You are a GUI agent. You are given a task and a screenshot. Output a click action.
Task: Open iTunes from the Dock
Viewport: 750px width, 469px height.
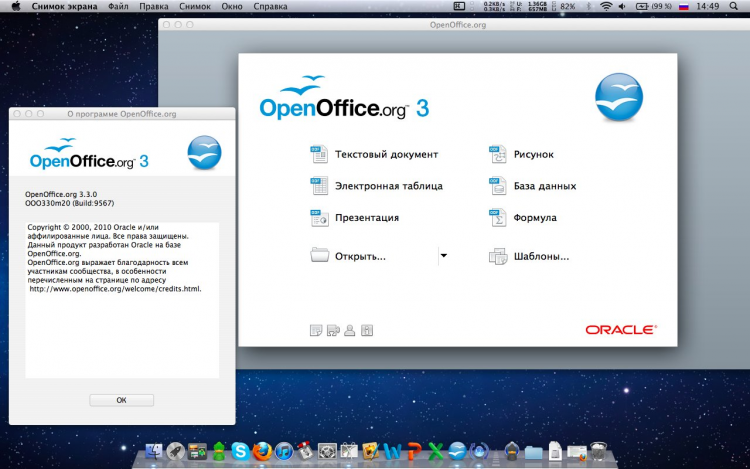pos(284,451)
